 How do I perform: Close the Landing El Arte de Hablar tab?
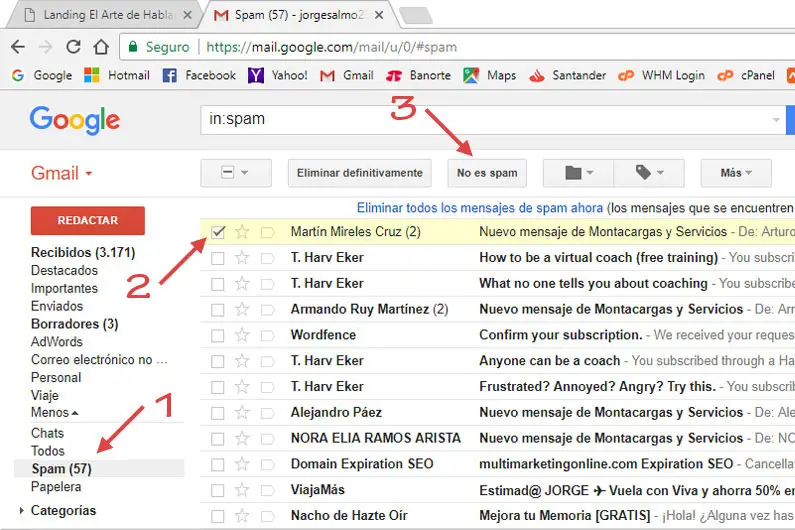[188, 15]
